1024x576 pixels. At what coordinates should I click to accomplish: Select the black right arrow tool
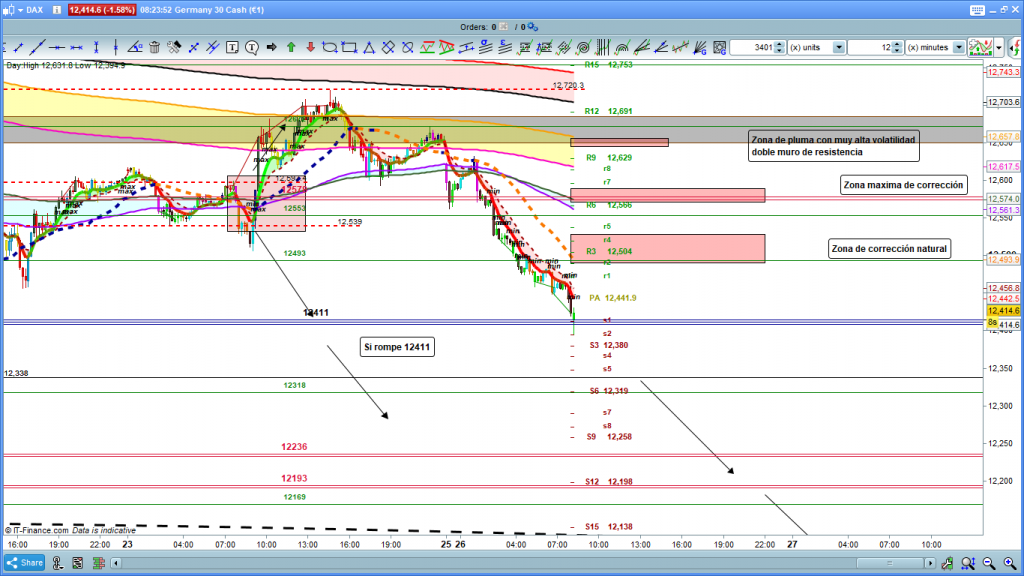[270, 47]
